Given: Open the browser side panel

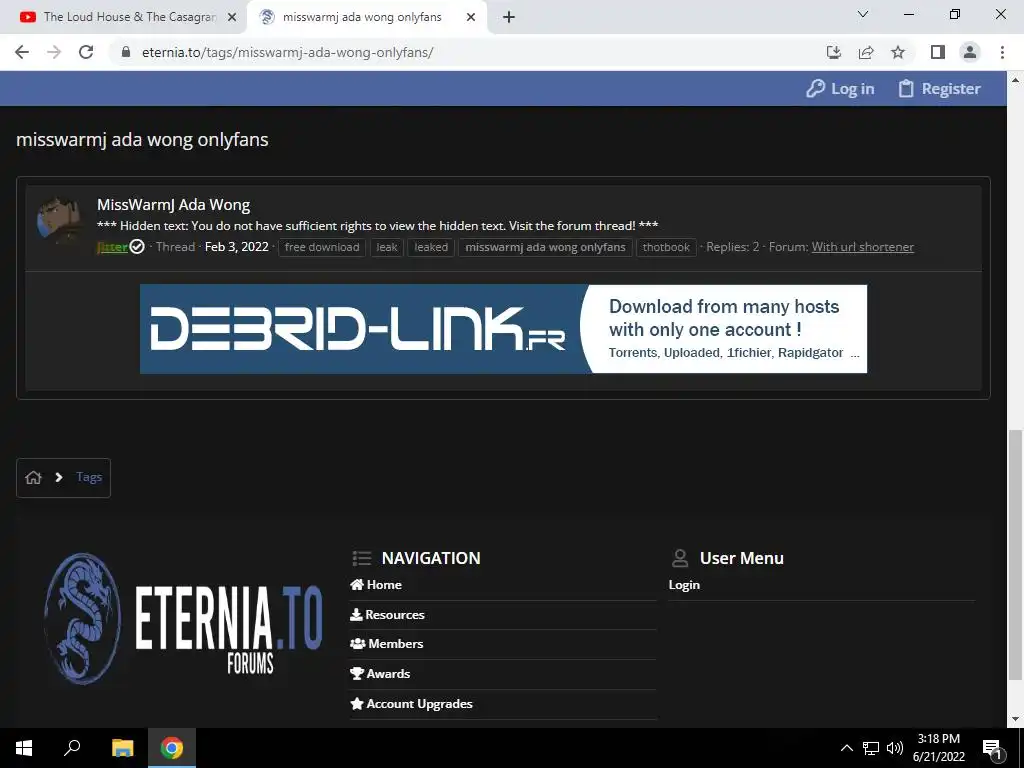Looking at the screenshot, I should [938, 52].
